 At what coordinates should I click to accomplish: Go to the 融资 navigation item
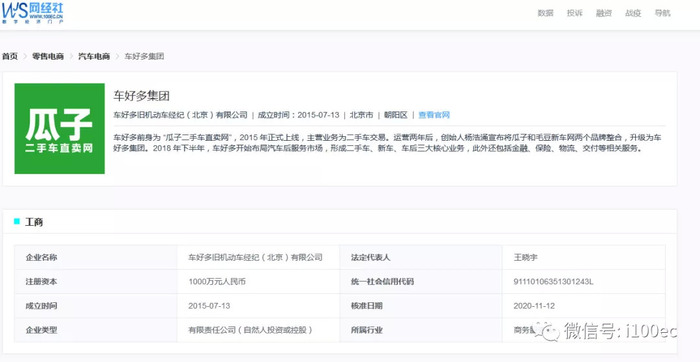tap(604, 13)
